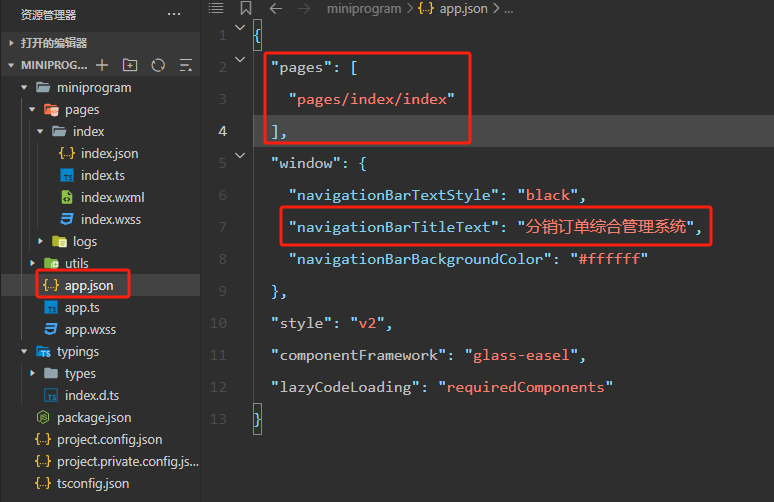Viewport: 774px width, 502px height.
Task: Click the index.wxss style file icon
Action: (x=67, y=219)
